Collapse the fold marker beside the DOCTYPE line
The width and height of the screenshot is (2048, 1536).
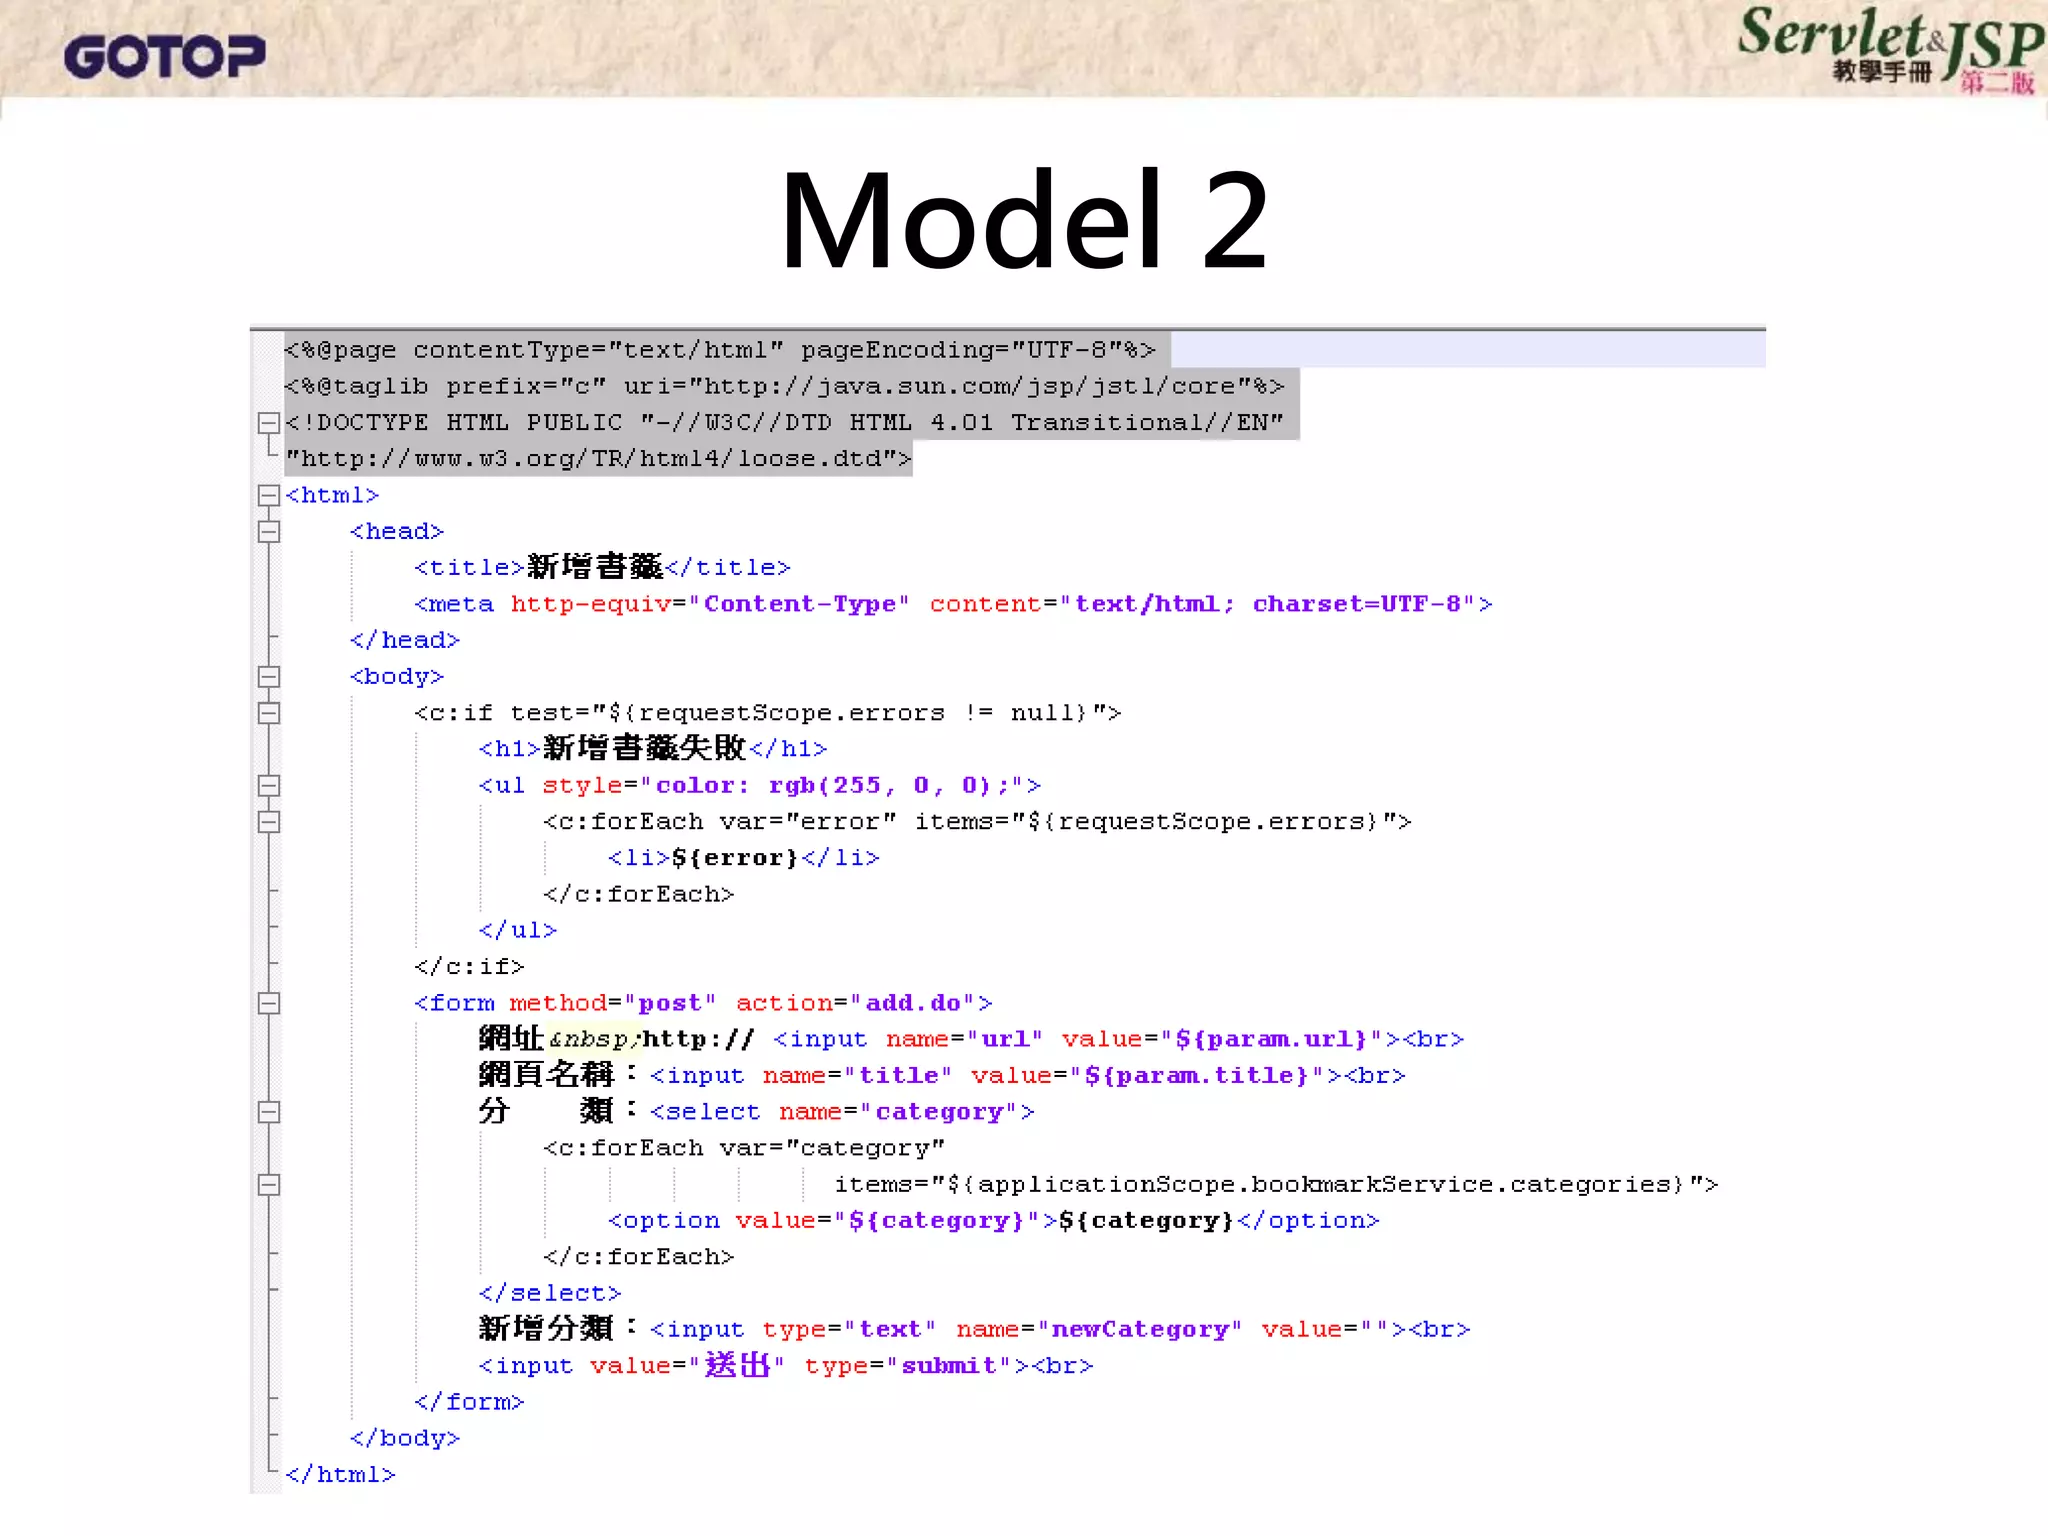[268, 423]
